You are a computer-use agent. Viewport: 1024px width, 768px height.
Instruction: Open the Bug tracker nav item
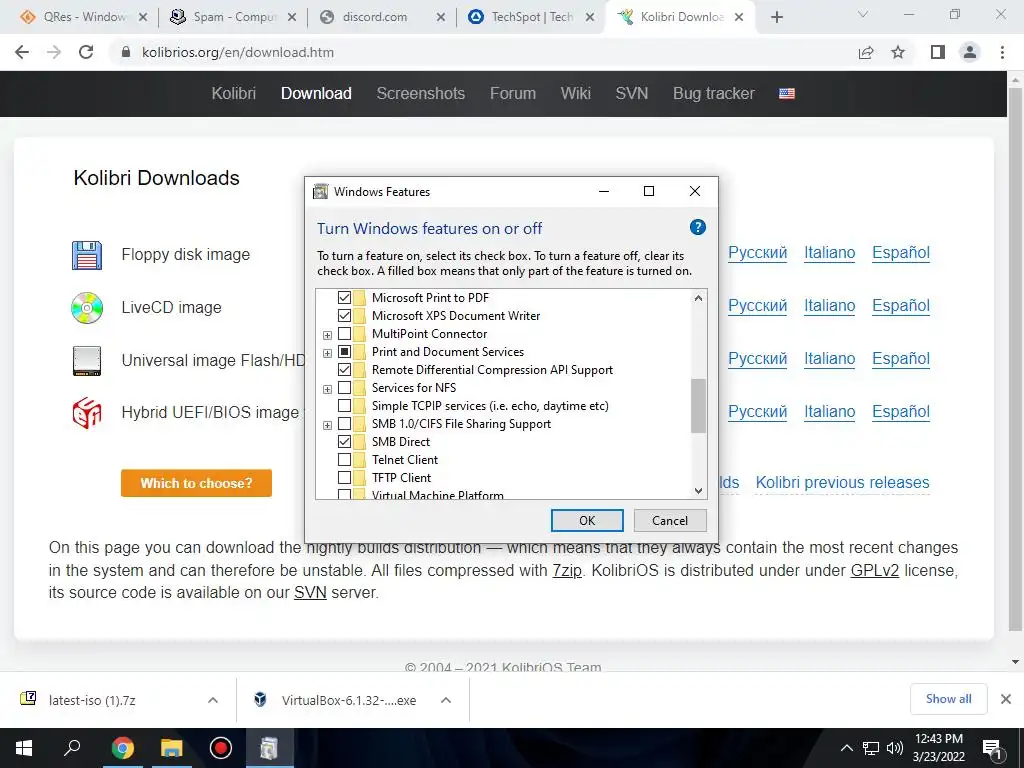[714, 93]
